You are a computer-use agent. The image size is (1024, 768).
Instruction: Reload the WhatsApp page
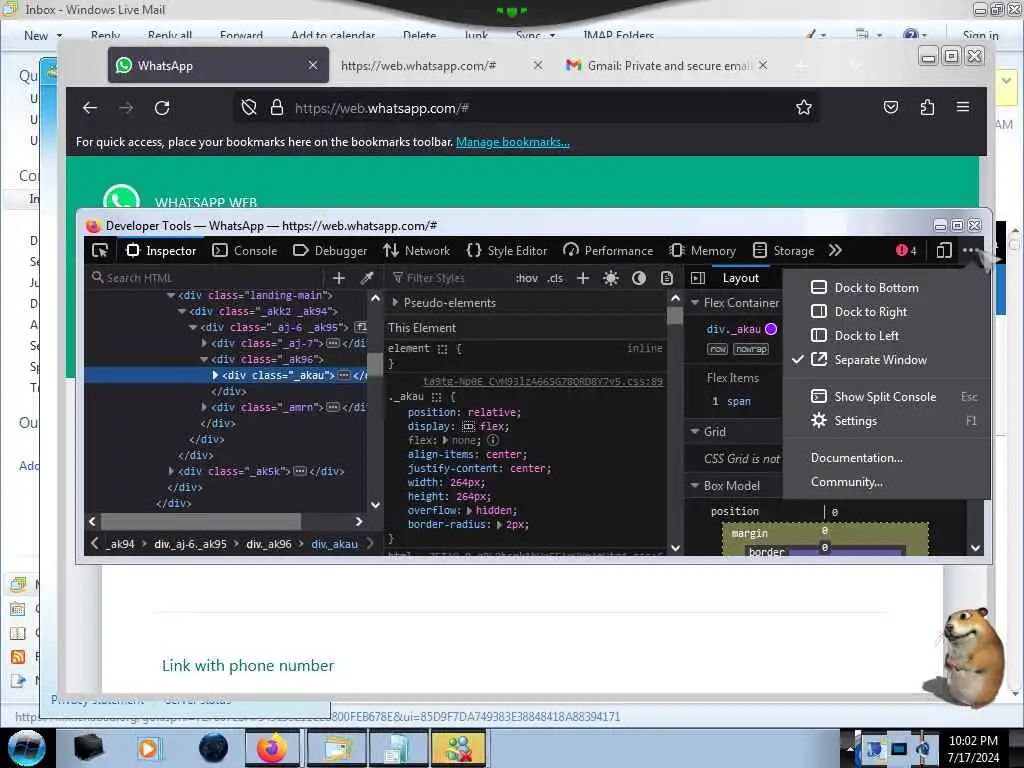pyautogui.click(x=162, y=108)
